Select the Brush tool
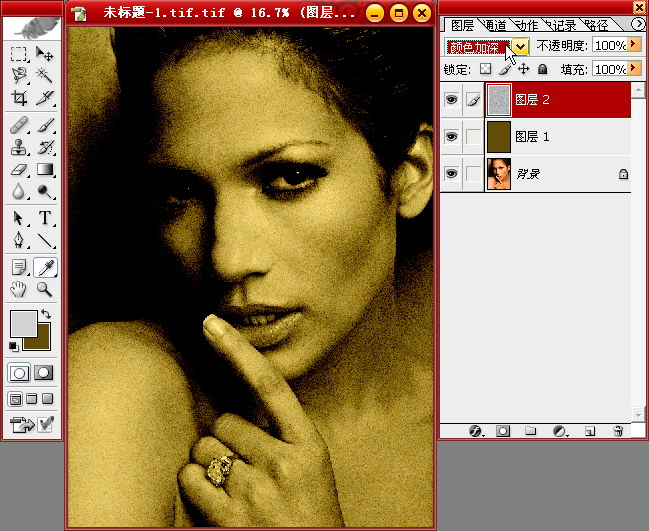 (45, 125)
